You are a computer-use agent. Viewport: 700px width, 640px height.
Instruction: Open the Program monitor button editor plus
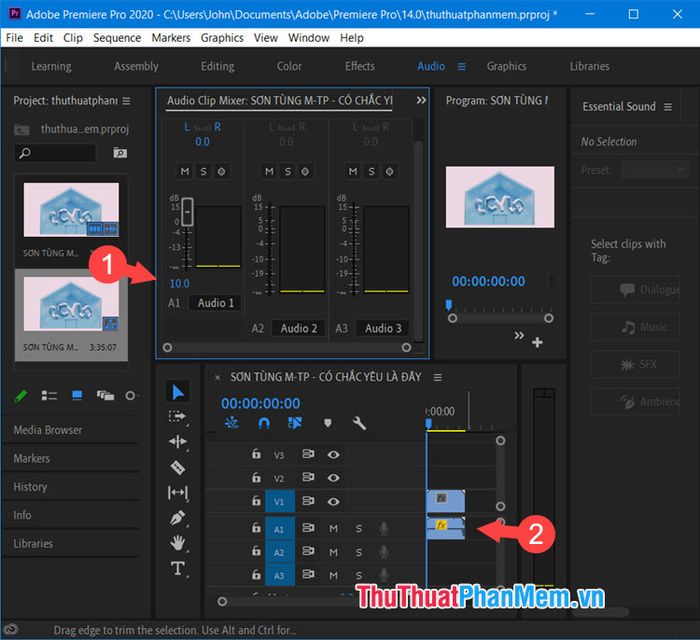pos(538,342)
